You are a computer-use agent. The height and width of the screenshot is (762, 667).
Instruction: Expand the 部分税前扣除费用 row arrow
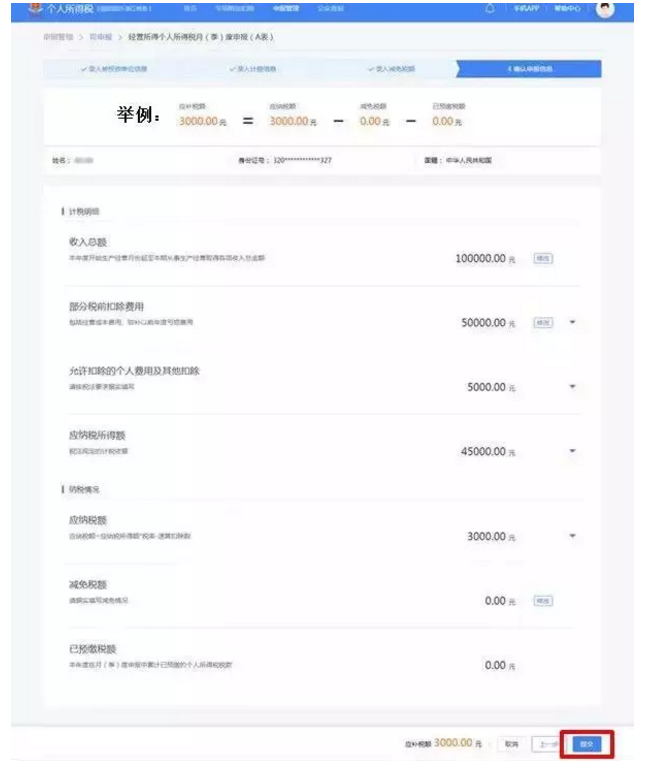[572, 322]
